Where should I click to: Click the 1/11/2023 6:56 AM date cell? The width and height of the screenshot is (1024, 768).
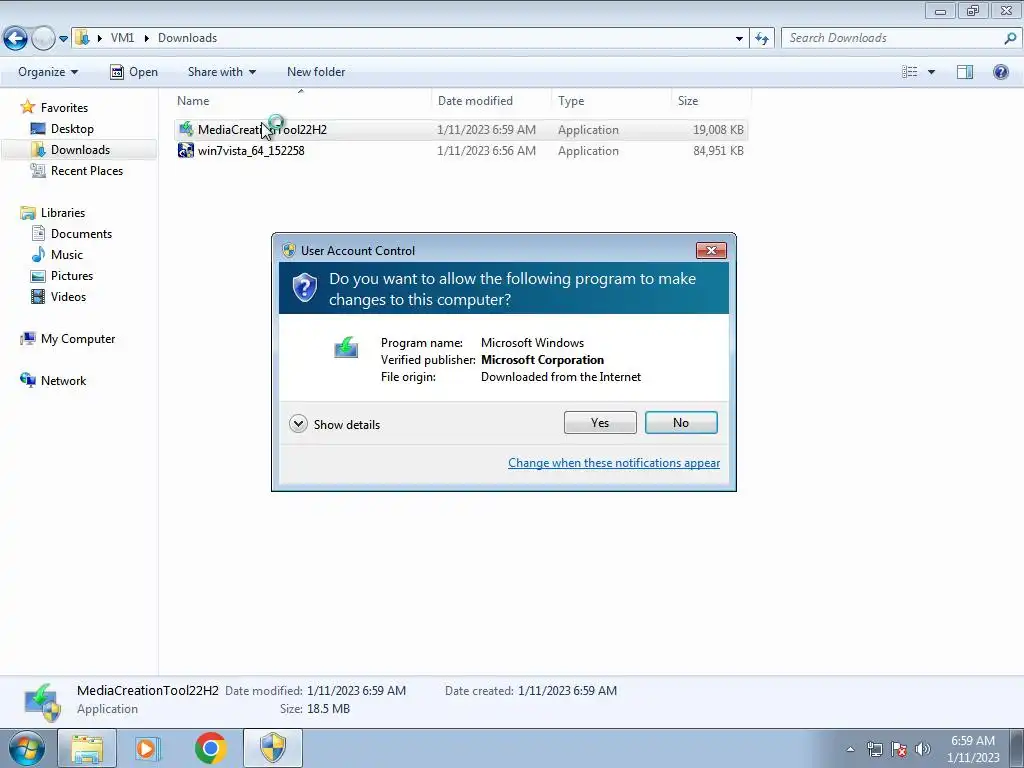coord(486,151)
